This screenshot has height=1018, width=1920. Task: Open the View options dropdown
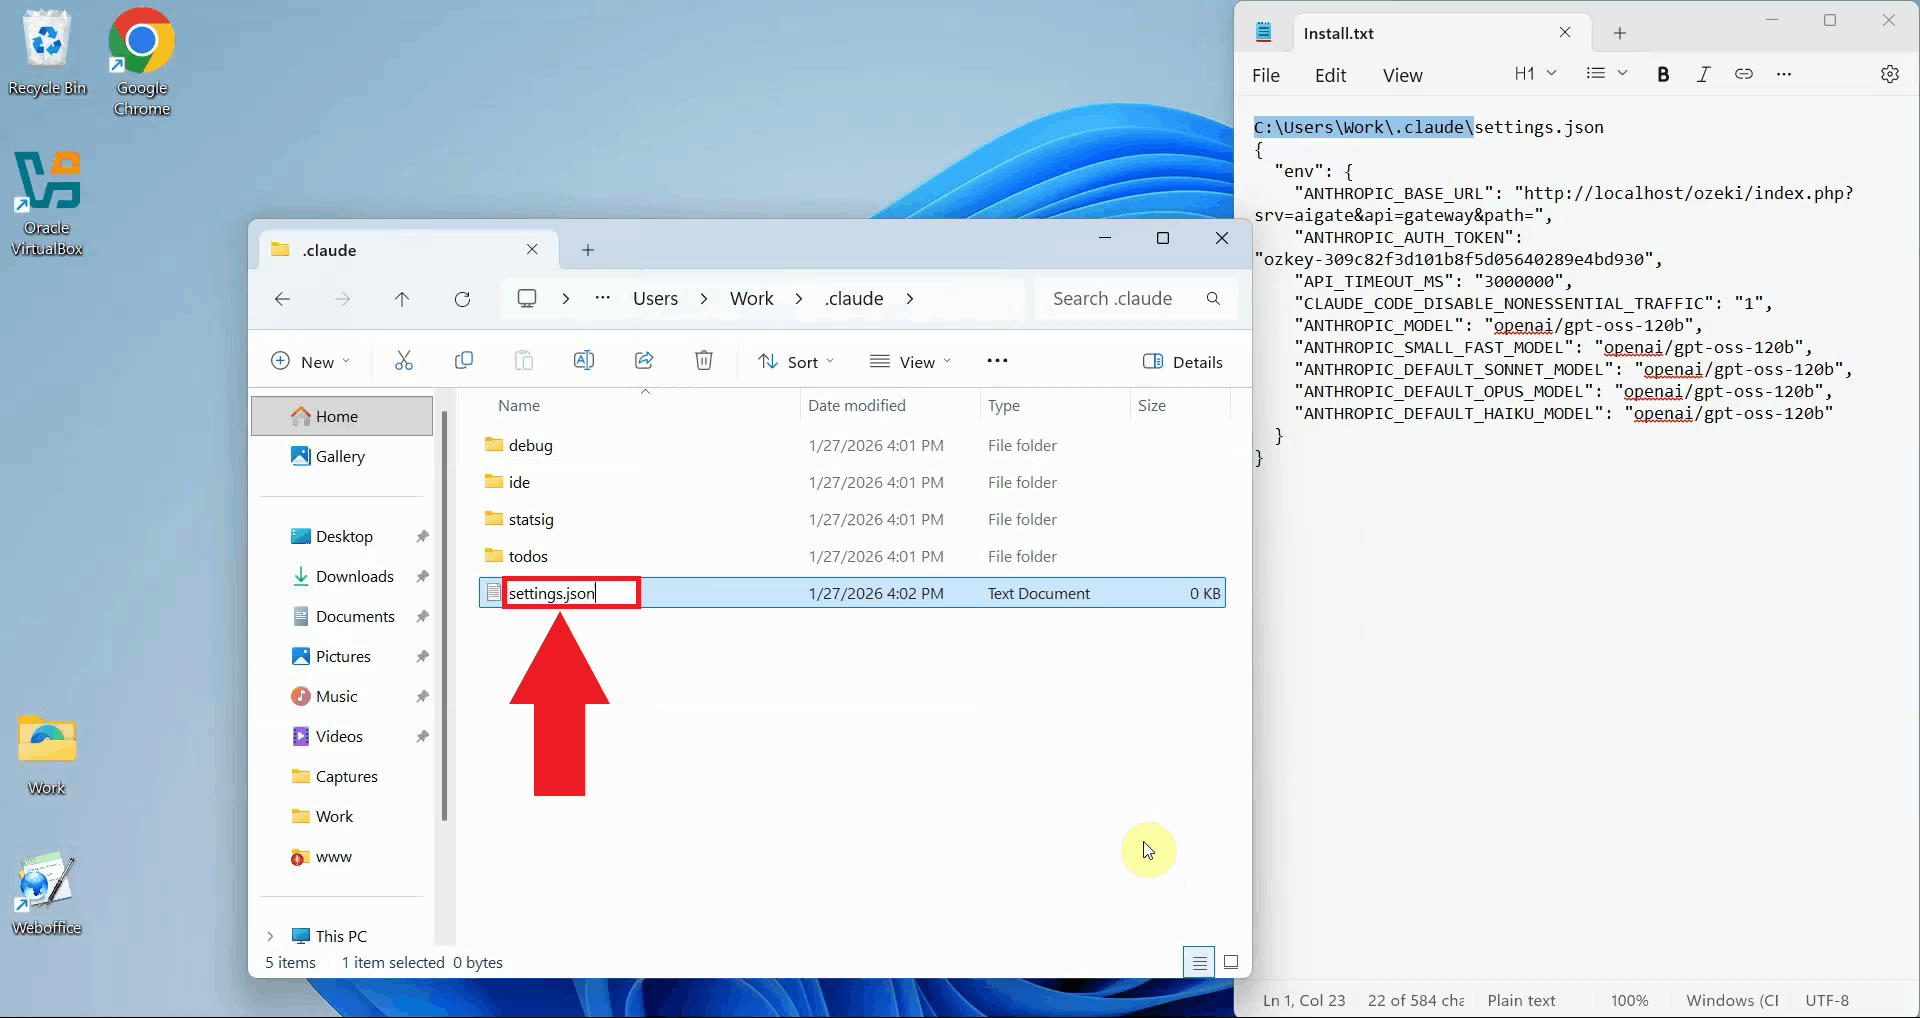pos(909,361)
